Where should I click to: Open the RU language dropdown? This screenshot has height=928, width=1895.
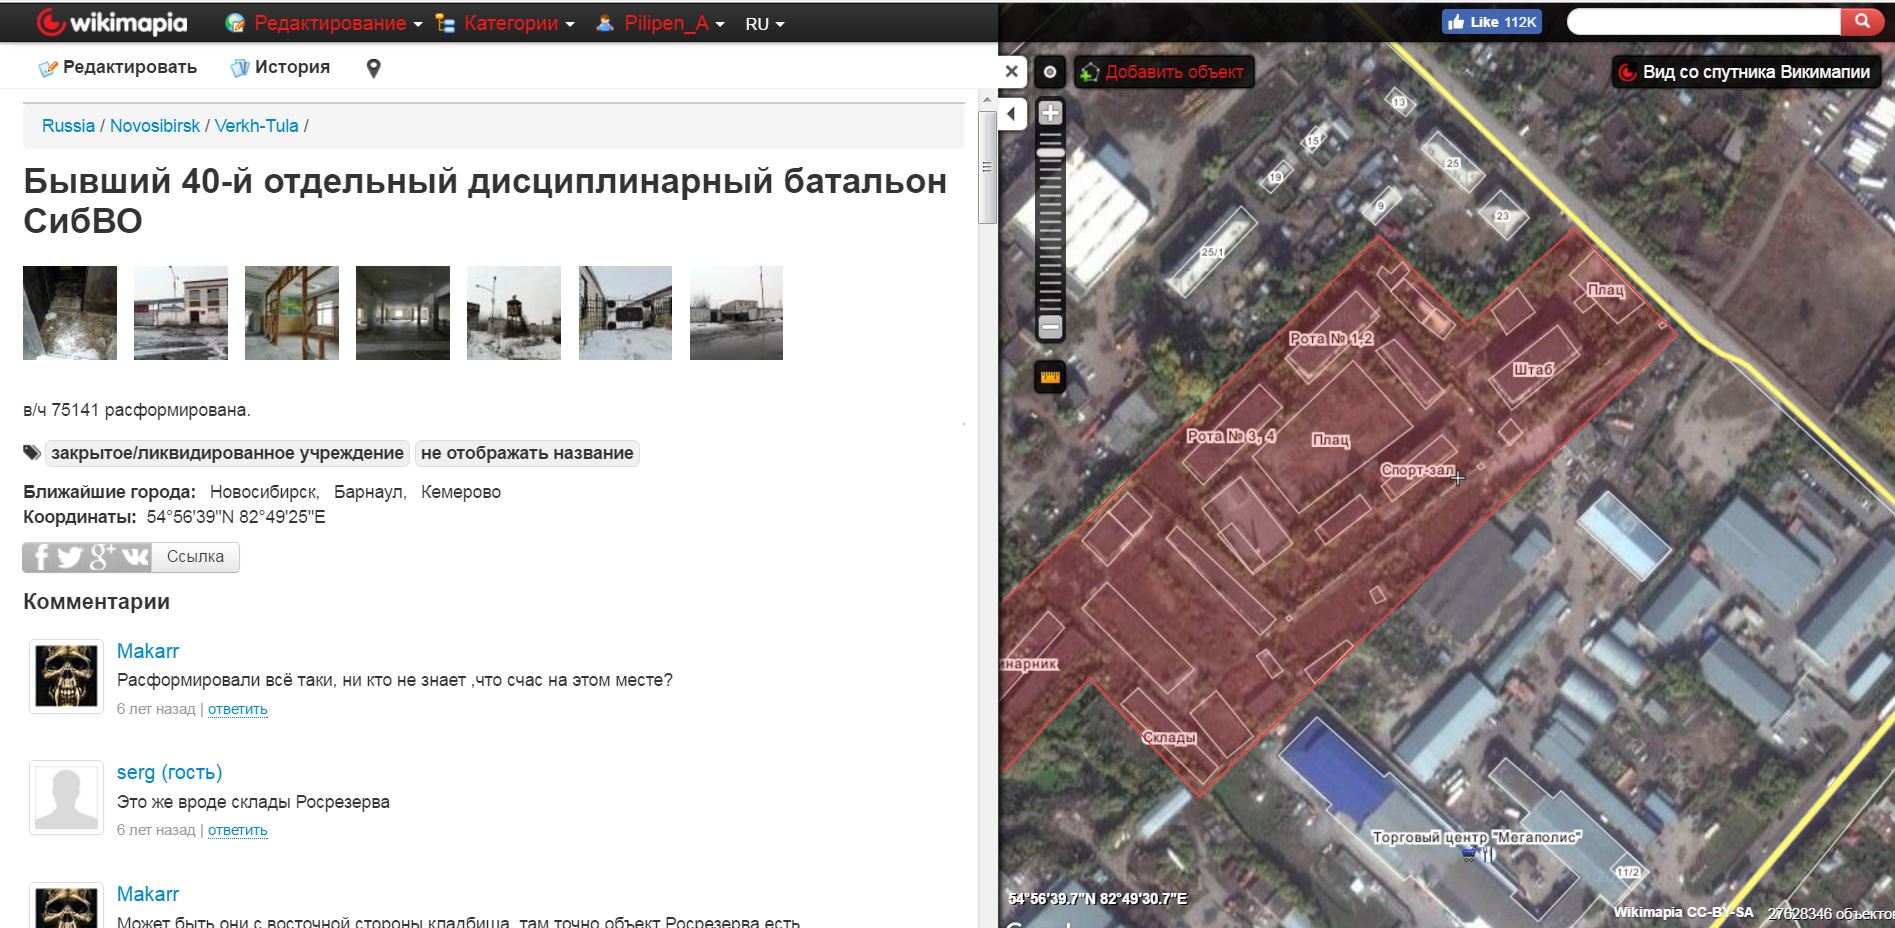(x=764, y=24)
